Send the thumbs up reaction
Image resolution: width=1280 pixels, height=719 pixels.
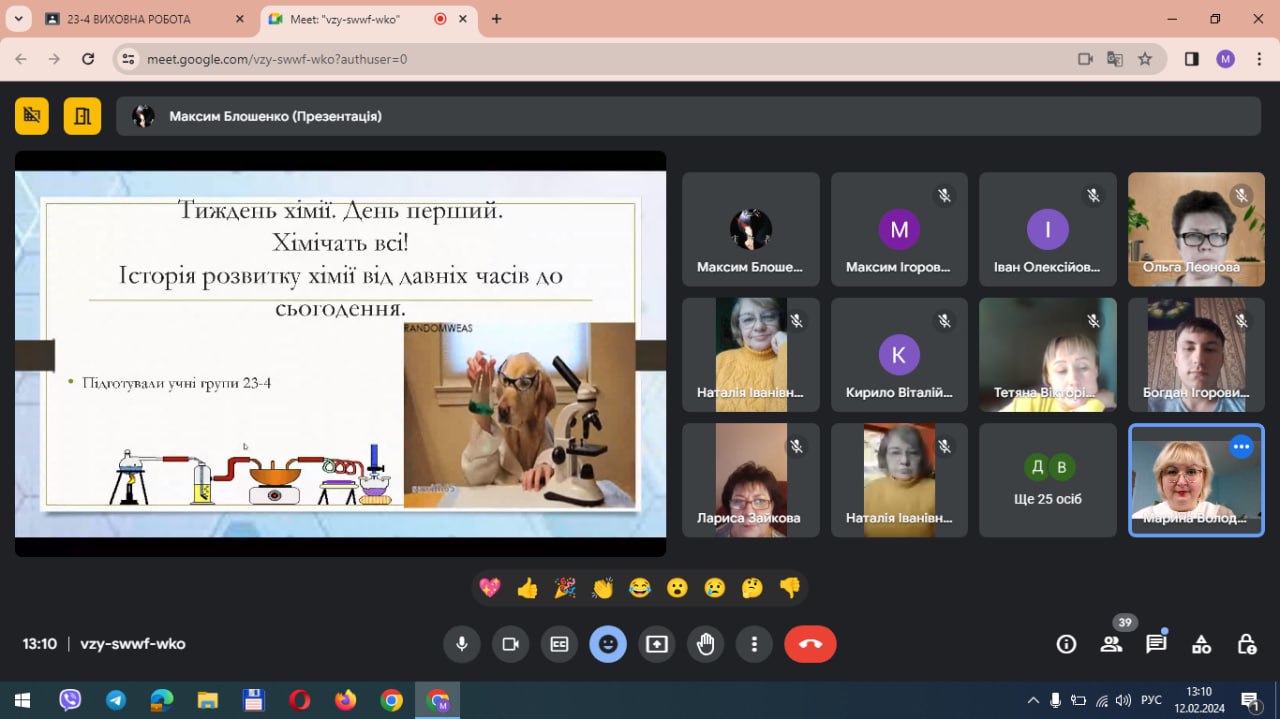pos(527,588)
